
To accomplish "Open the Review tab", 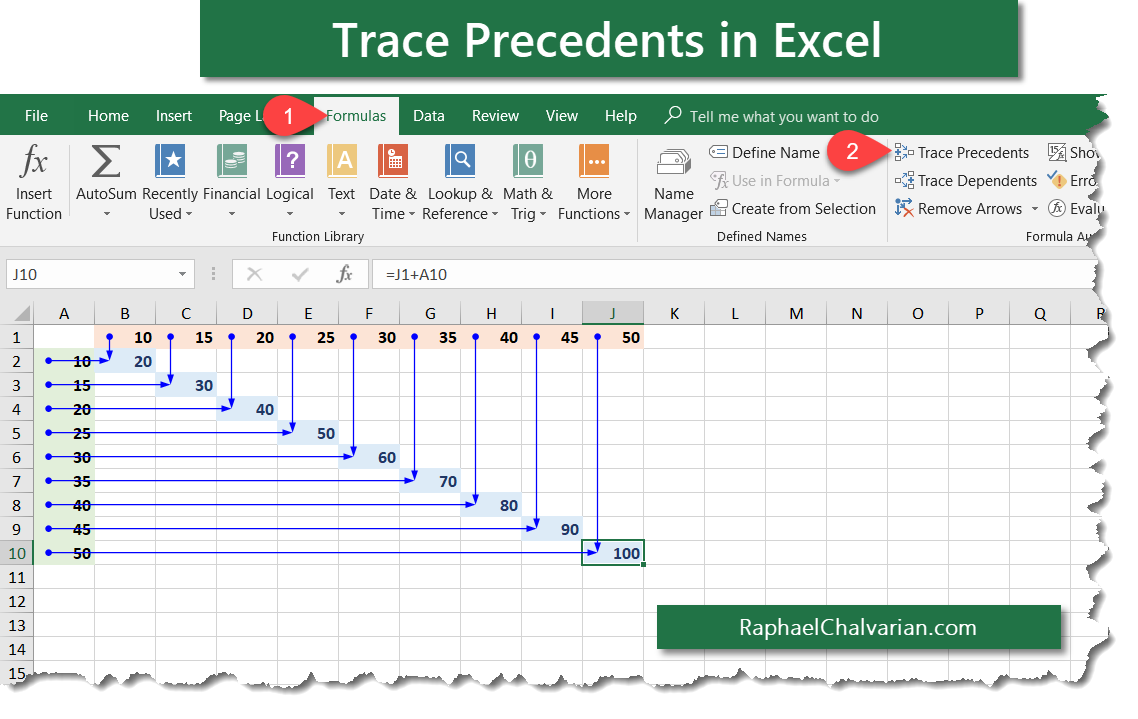I will [495, 116].
